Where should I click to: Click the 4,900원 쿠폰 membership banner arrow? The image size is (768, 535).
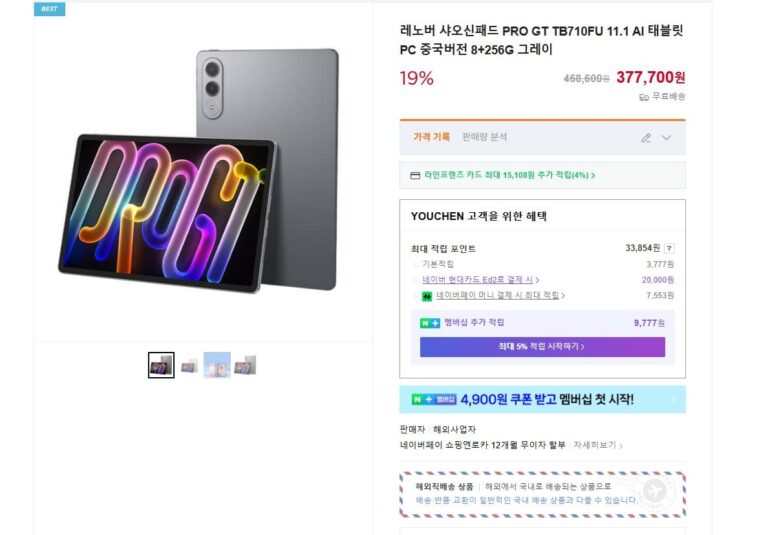tap(672, 400)
